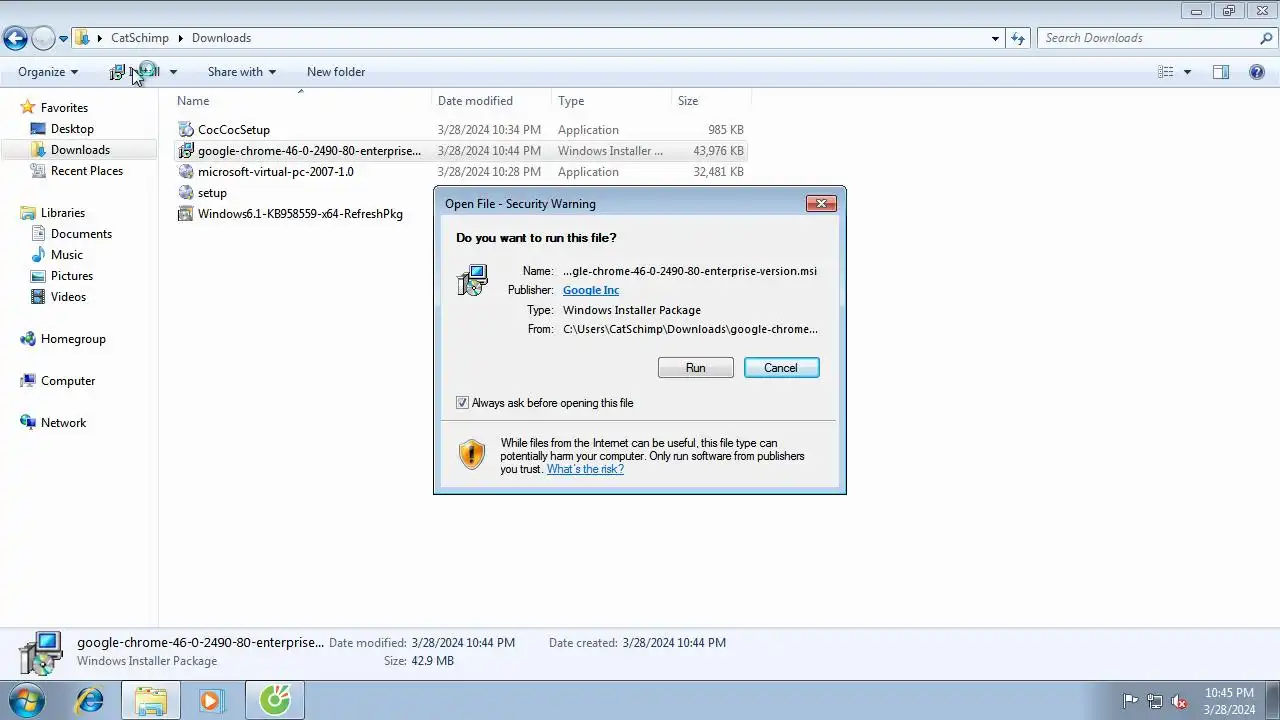Close the Open File Security Warning dialog

pos(821,204)
